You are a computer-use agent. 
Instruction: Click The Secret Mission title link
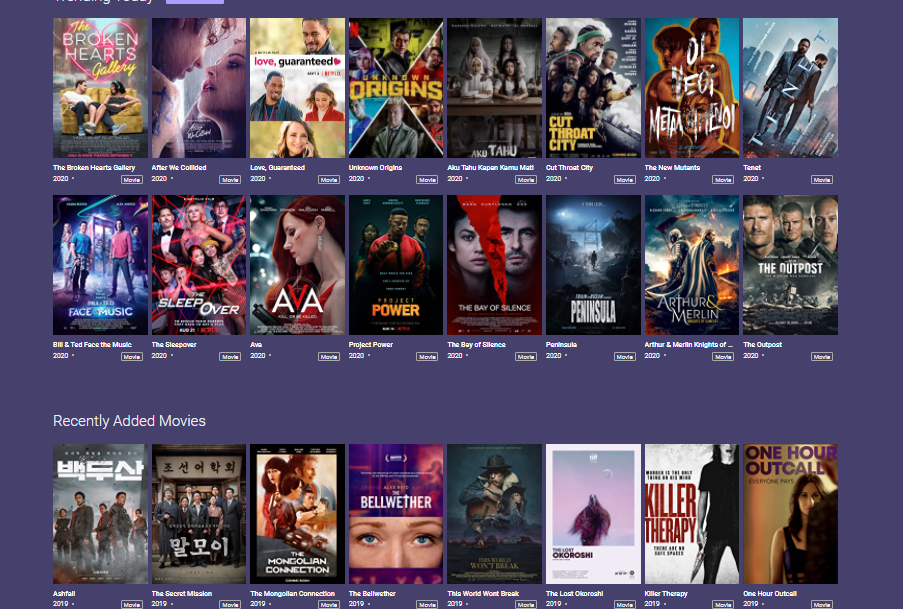coord(182,593)
